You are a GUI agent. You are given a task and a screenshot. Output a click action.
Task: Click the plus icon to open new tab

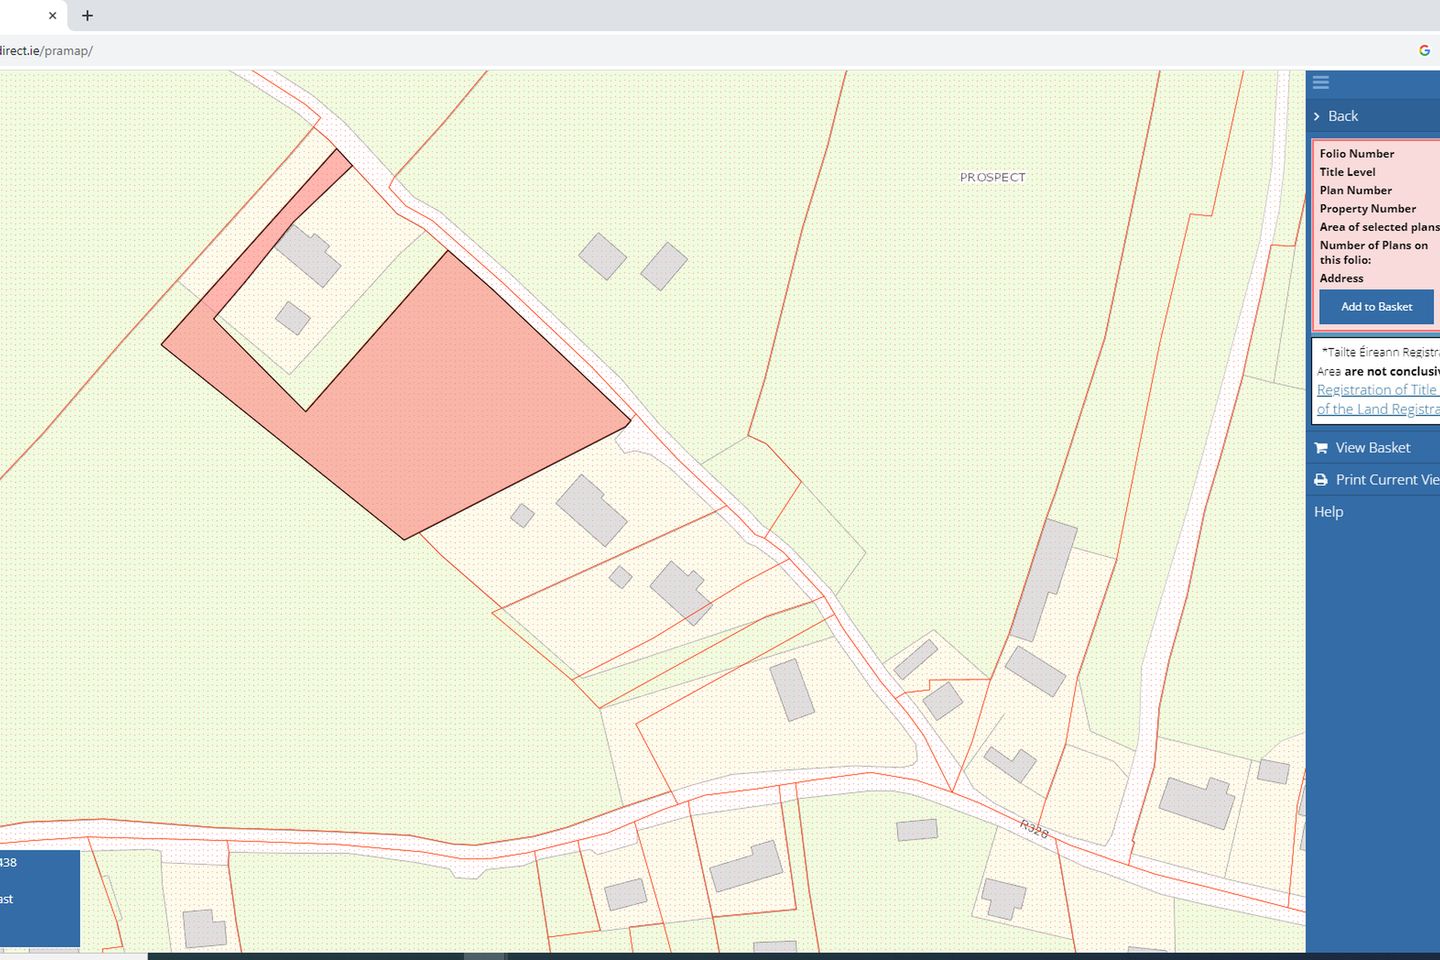pyautogui.click(x=87, y=16)
